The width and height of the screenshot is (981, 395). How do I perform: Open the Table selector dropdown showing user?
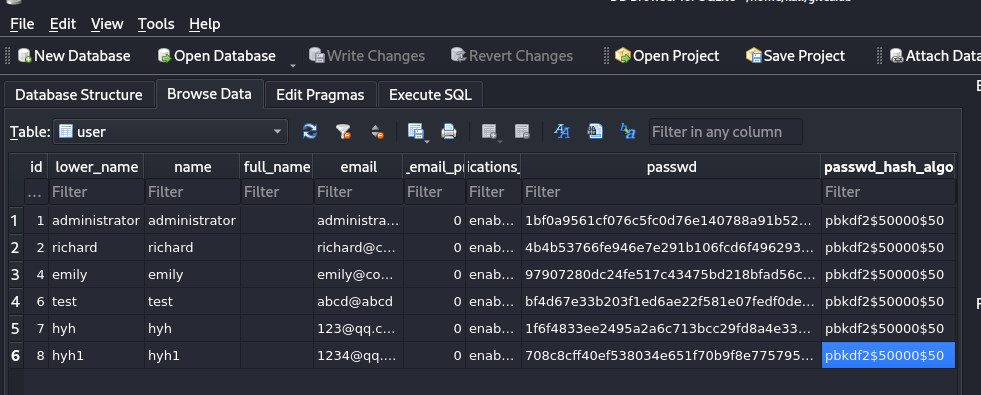tap(170, 131)
